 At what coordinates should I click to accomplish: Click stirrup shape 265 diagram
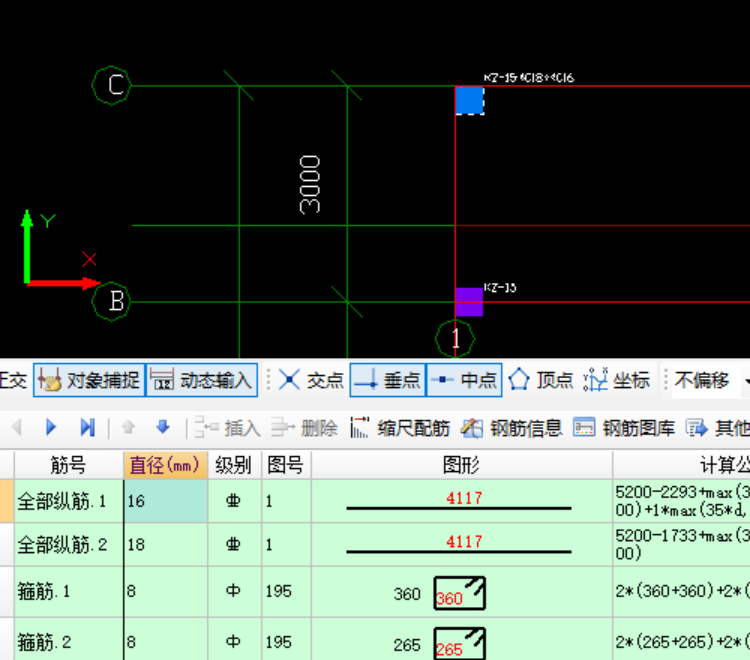pos(460,643)
